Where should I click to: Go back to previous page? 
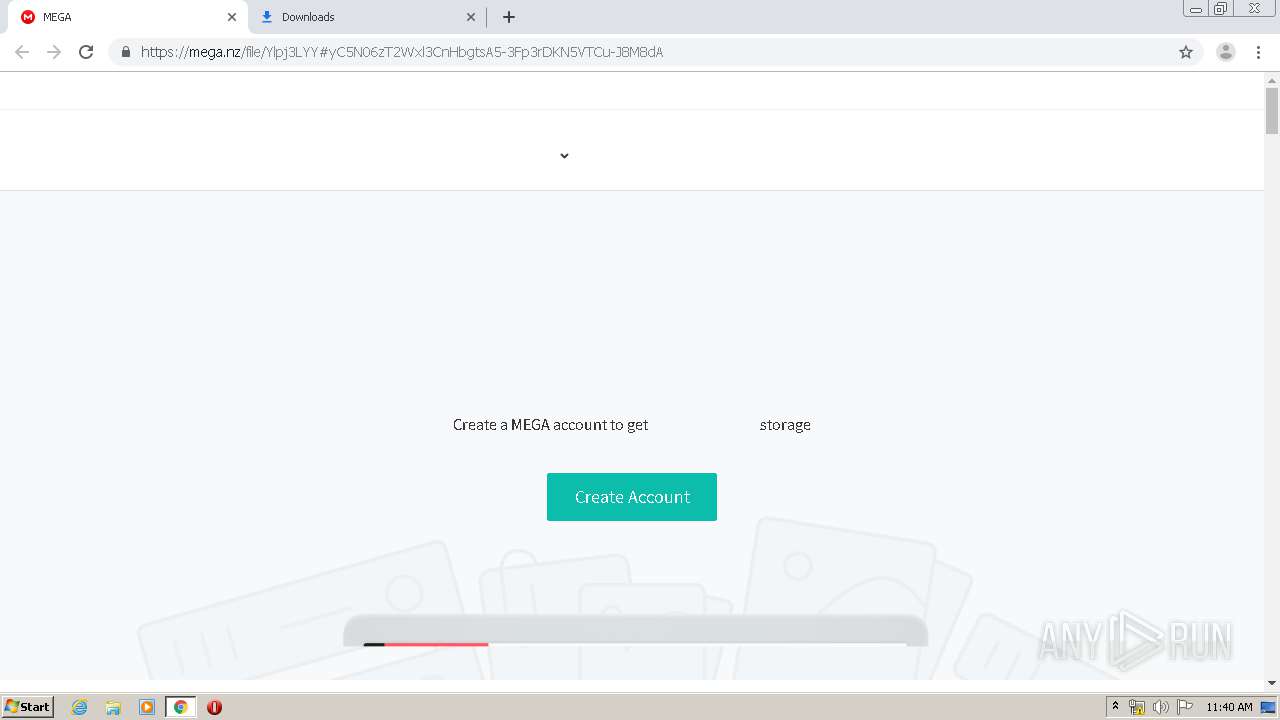22,52
